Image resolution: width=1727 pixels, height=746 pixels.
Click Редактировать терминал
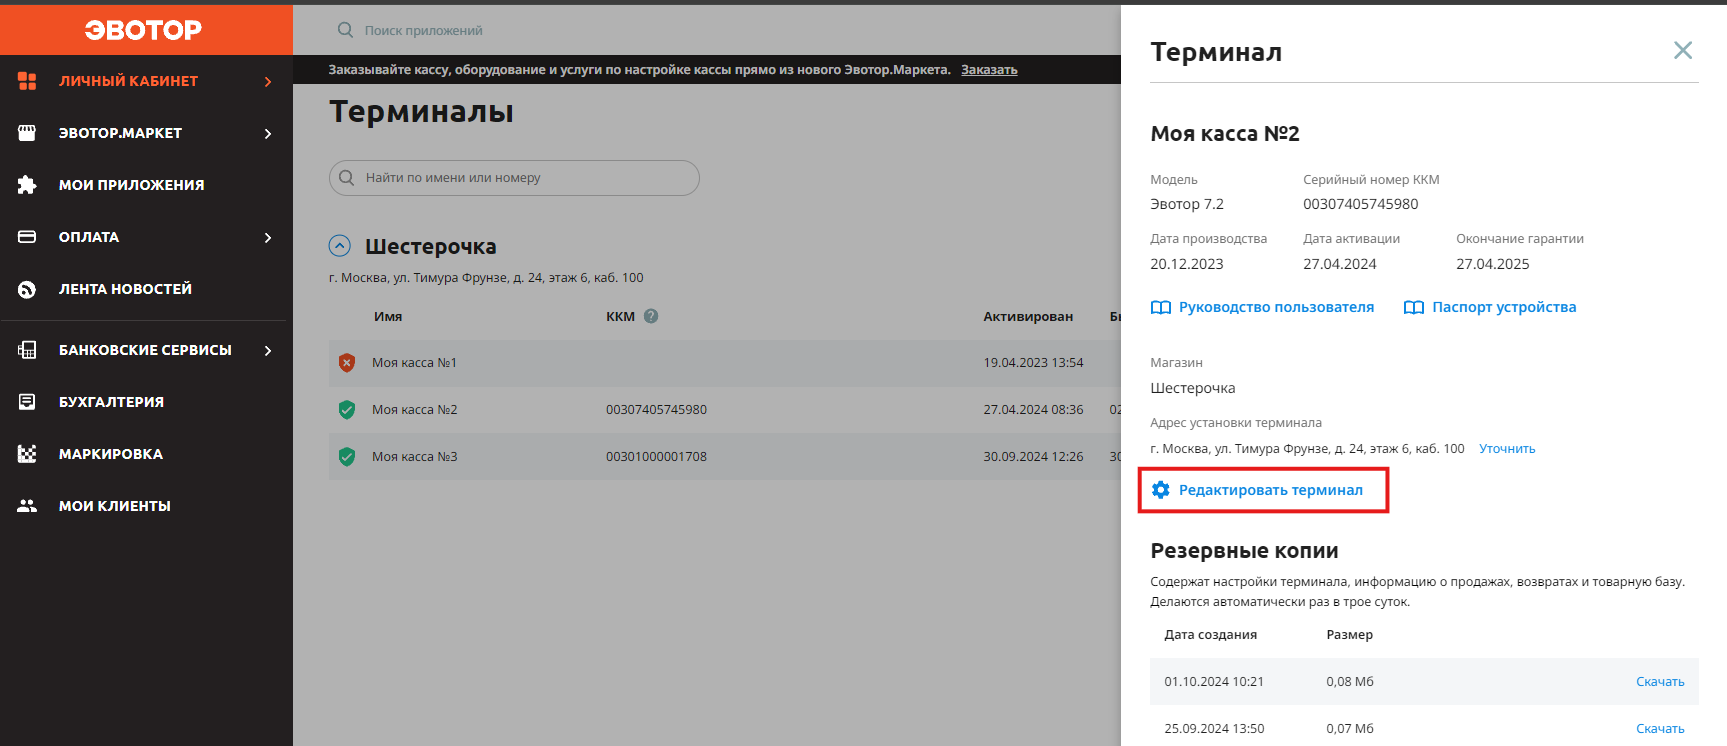pos(1270,490)
